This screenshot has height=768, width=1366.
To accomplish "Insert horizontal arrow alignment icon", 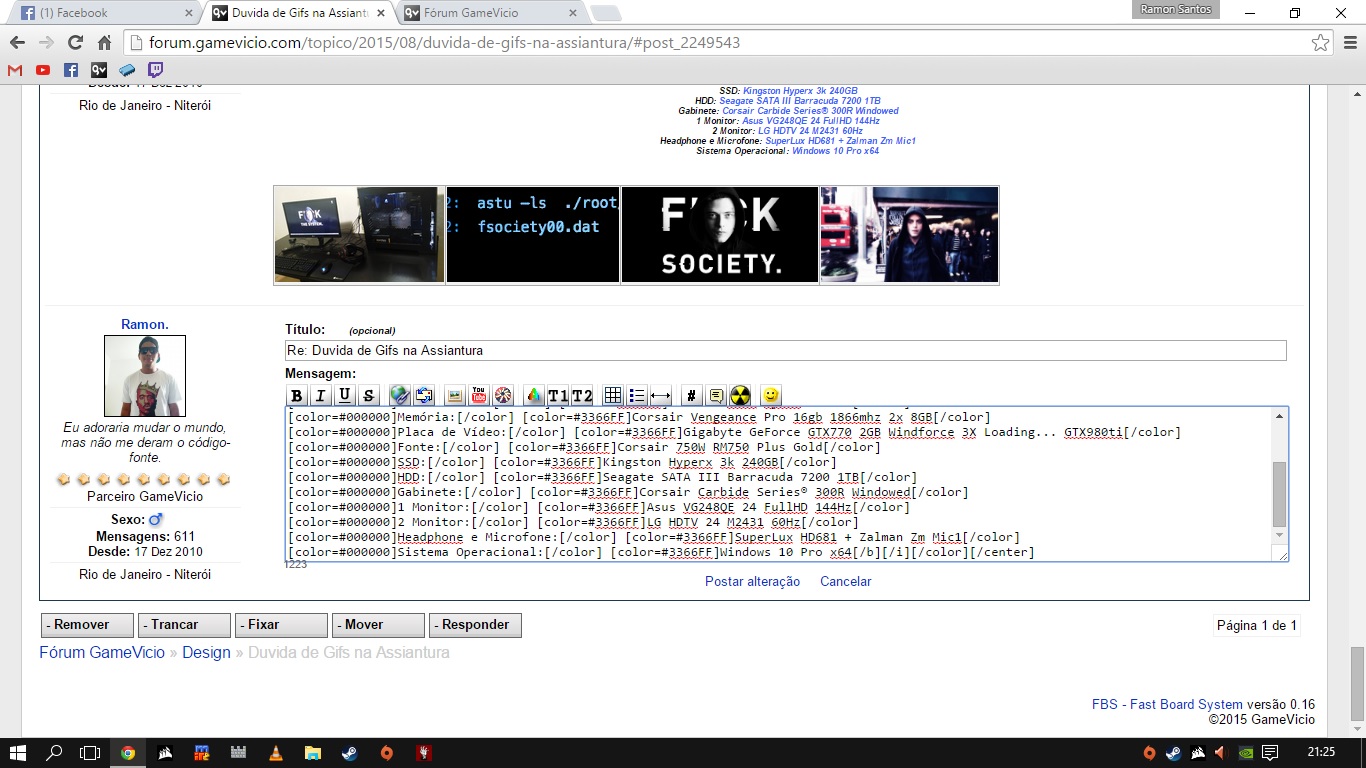I will [x=660, y=395].
